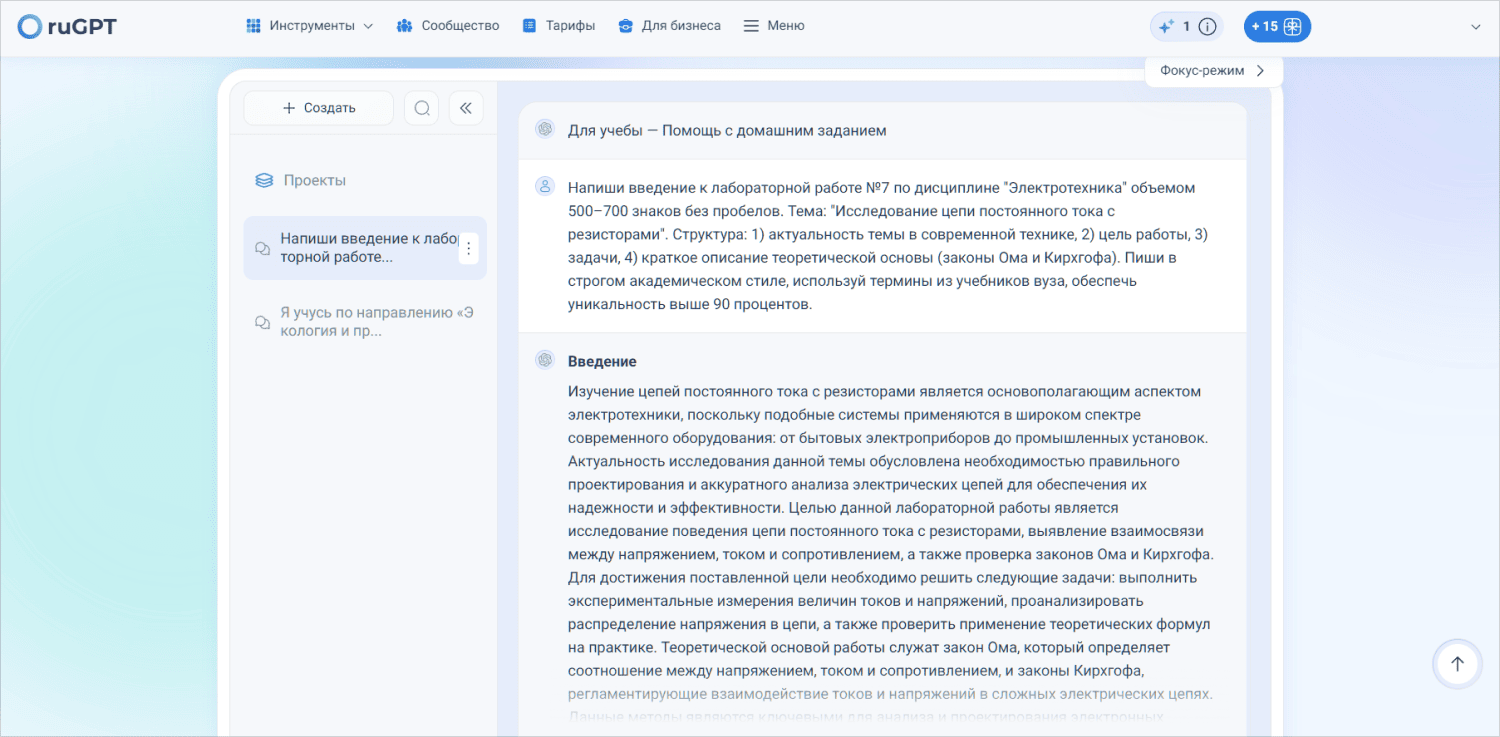Open the Сообщество menu item
This screenshot has height=737, width=1500.
[448, 26]
